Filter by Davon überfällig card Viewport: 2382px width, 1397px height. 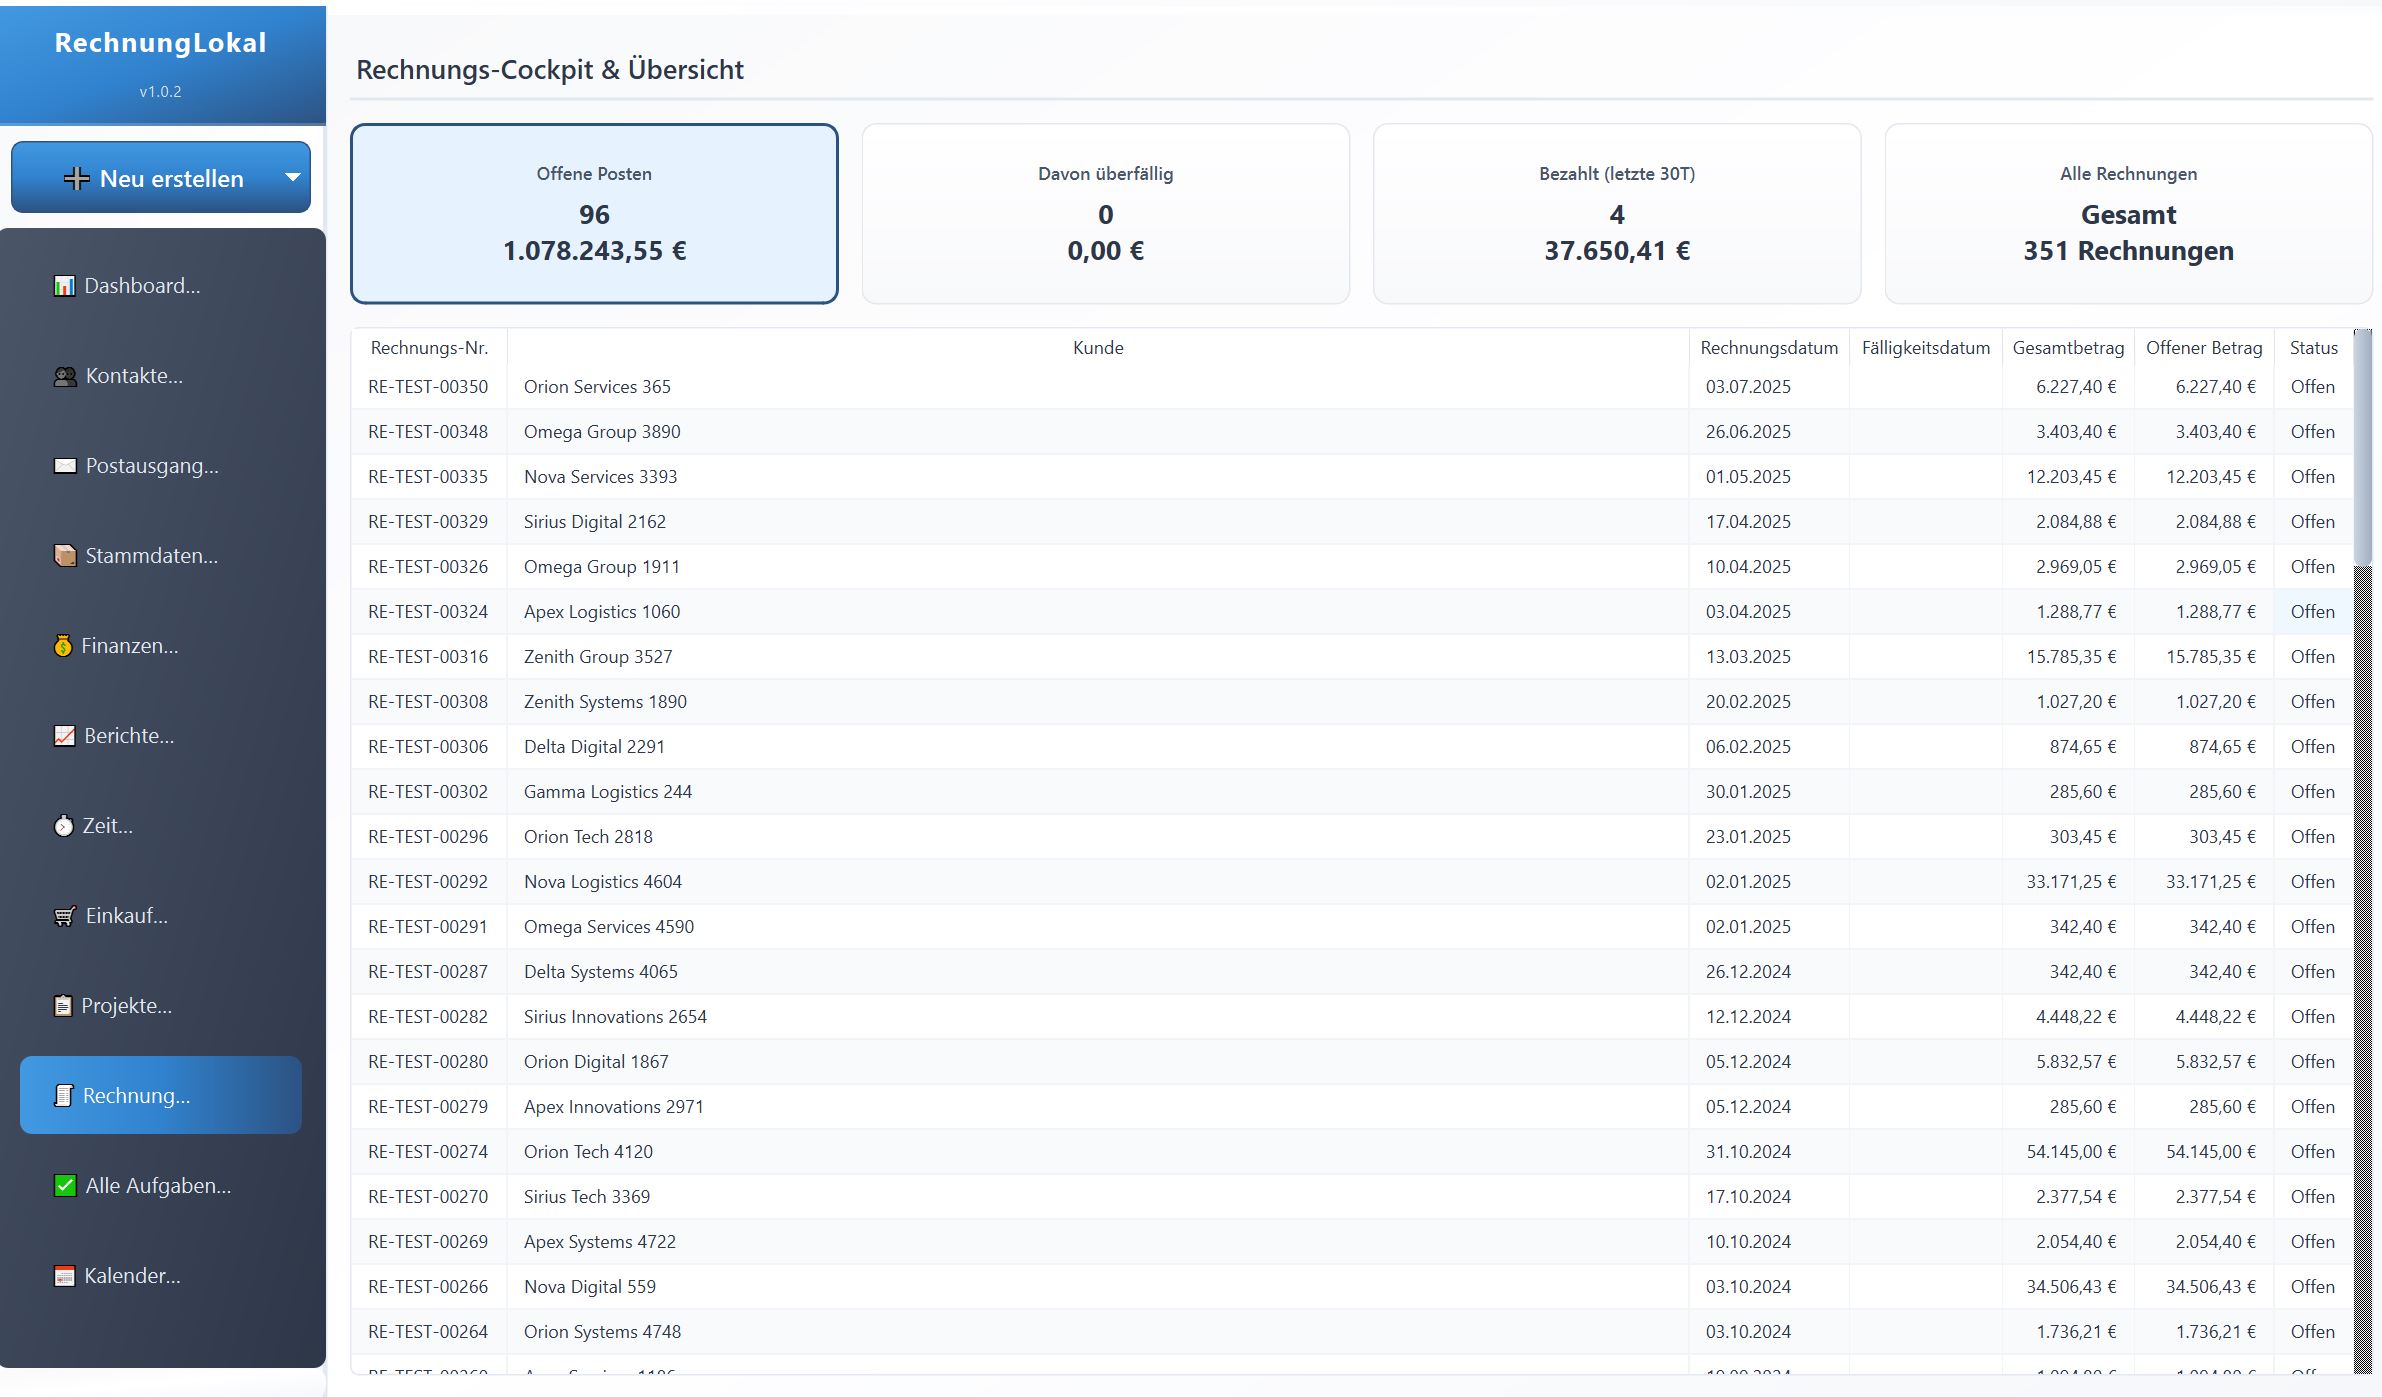[1105, 213]
